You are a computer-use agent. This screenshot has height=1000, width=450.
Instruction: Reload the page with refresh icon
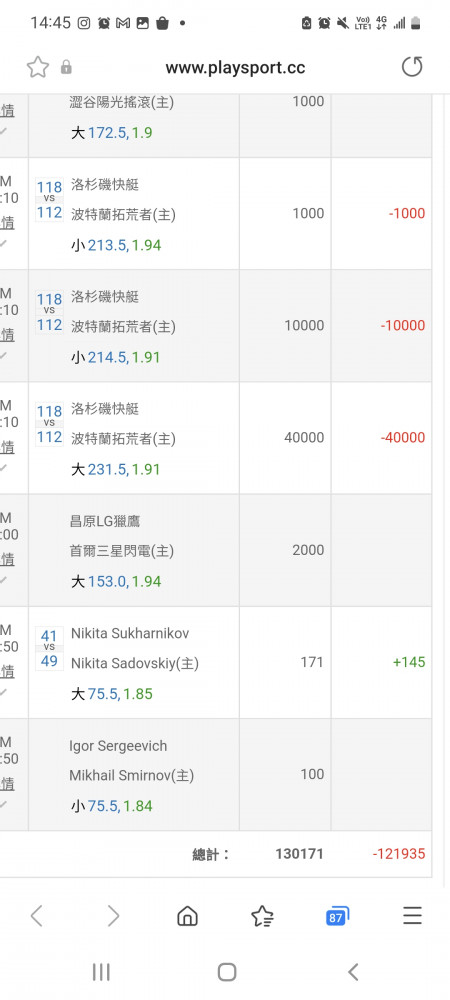coord(412,67)
